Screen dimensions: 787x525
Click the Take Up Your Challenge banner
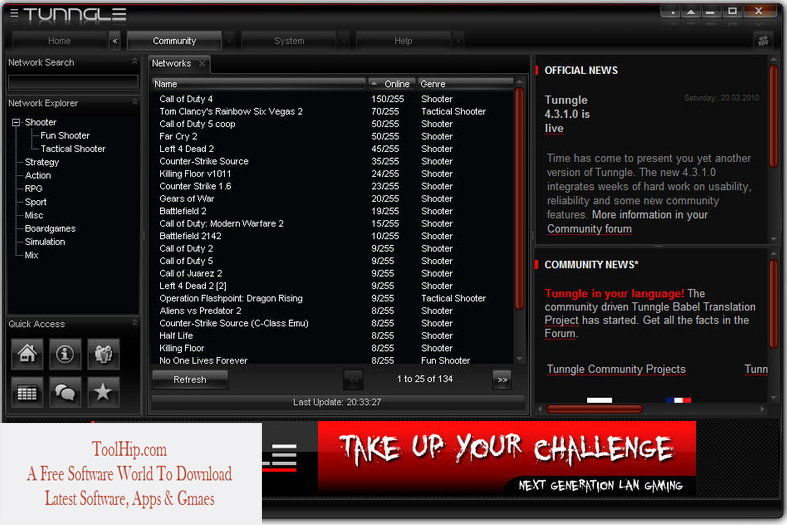(x=507, y=457)
